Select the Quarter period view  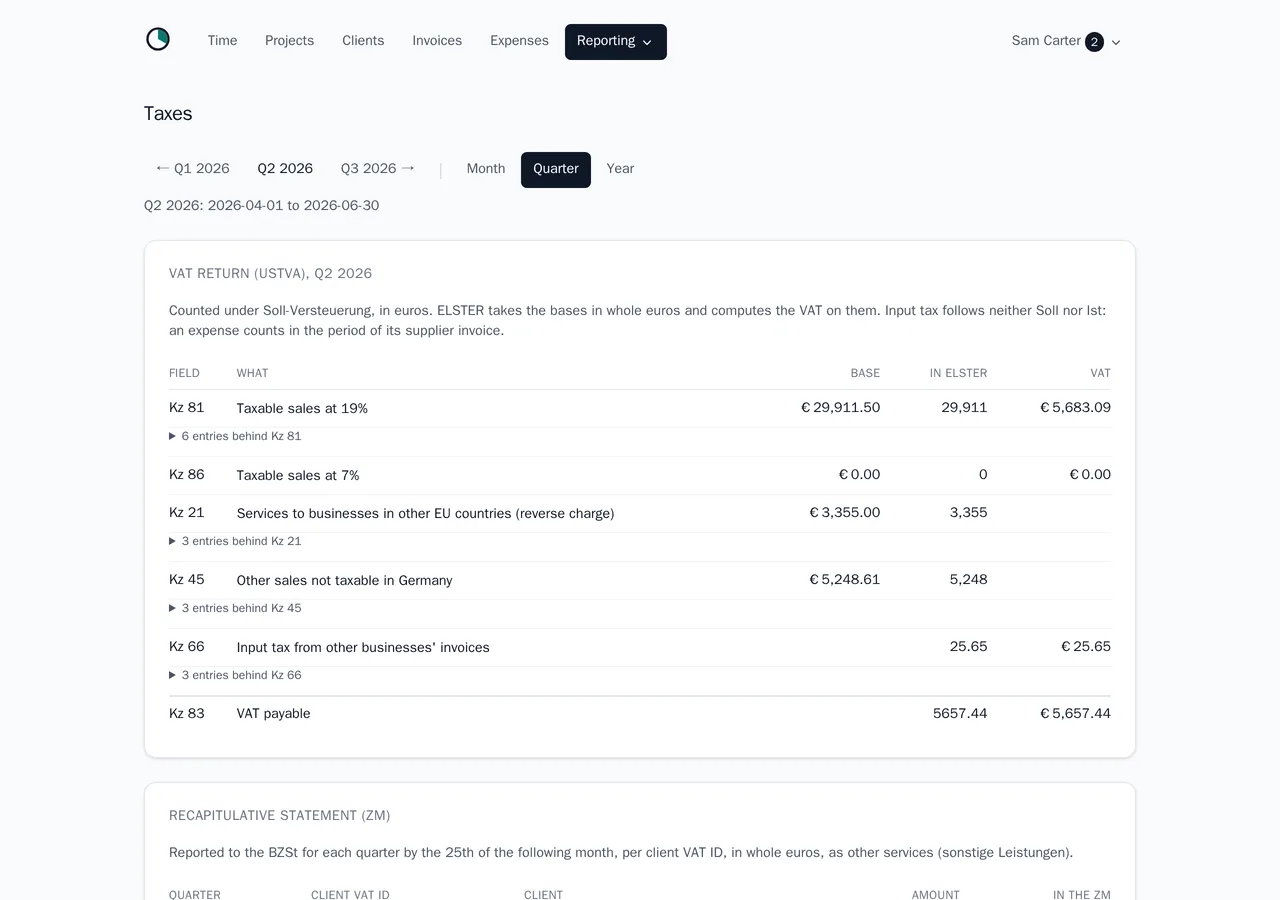[x=556, y=170]
